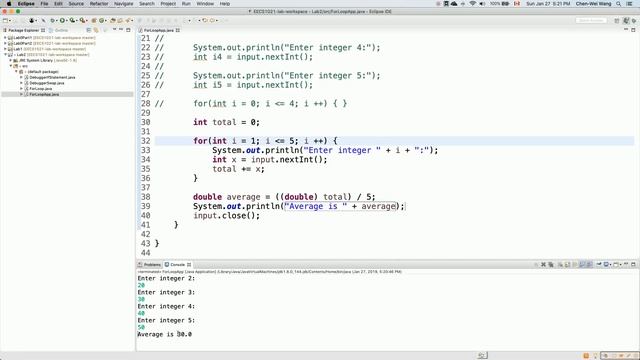Click the Apple menu icon
This screenshot has width=640, height=360.
click(9, 4)
